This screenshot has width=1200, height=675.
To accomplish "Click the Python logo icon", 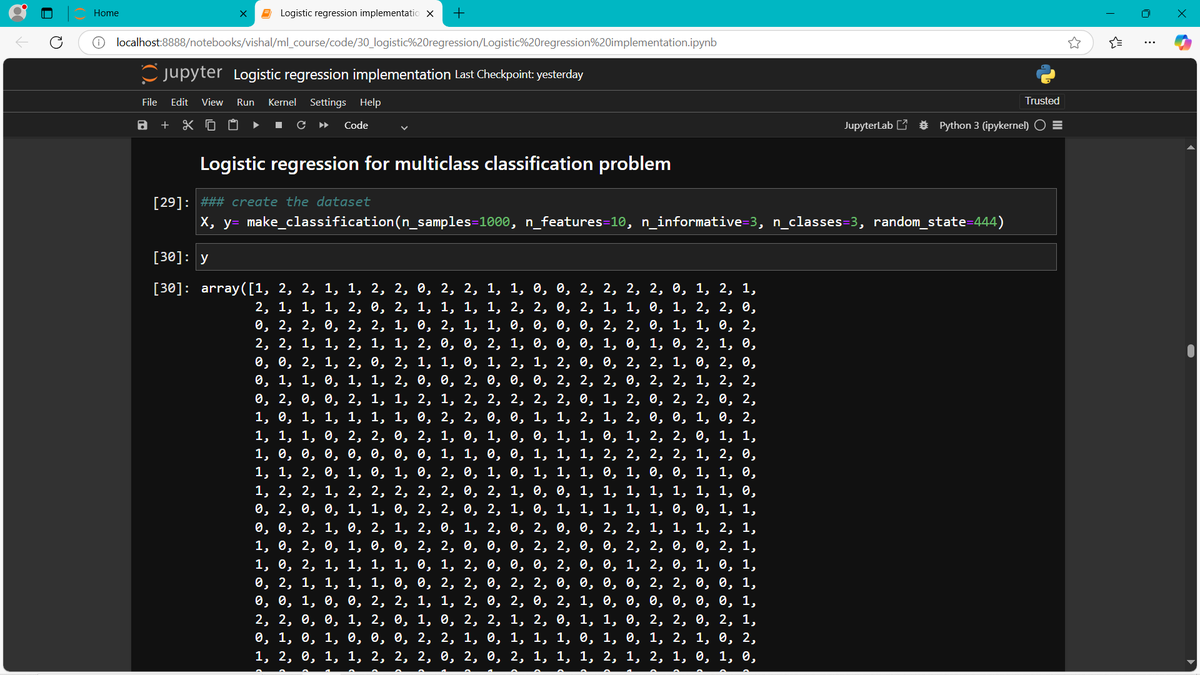I will coord(1046,75).
